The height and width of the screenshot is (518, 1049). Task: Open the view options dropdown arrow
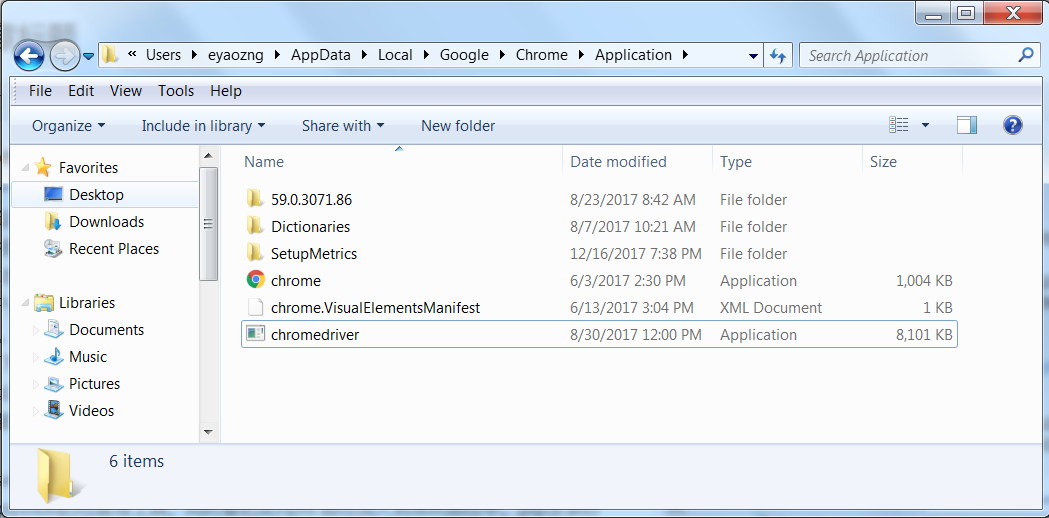(925, 125)
